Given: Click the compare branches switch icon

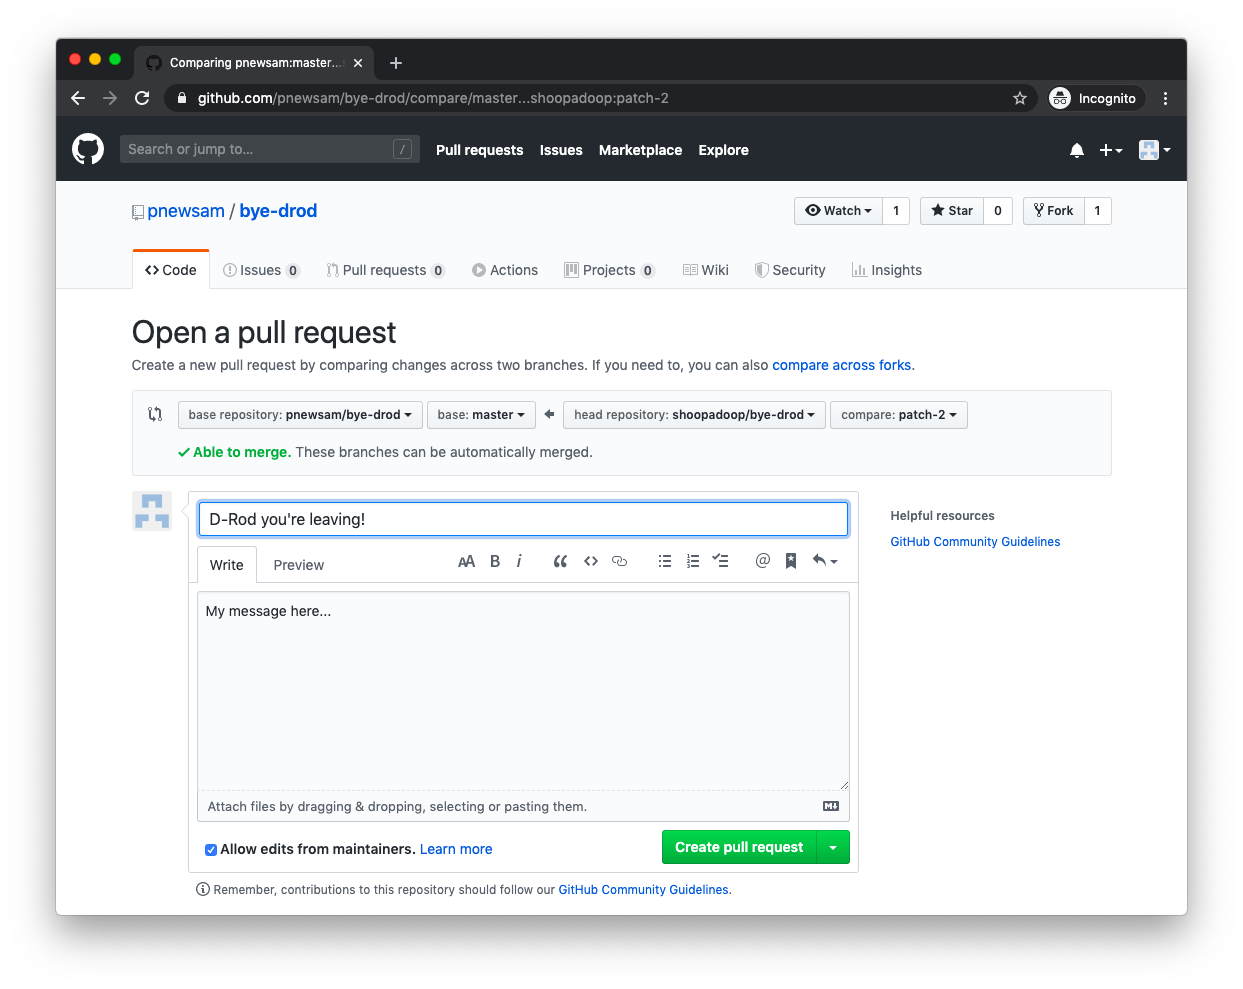Looking at the screenshot, I should 155,414.
